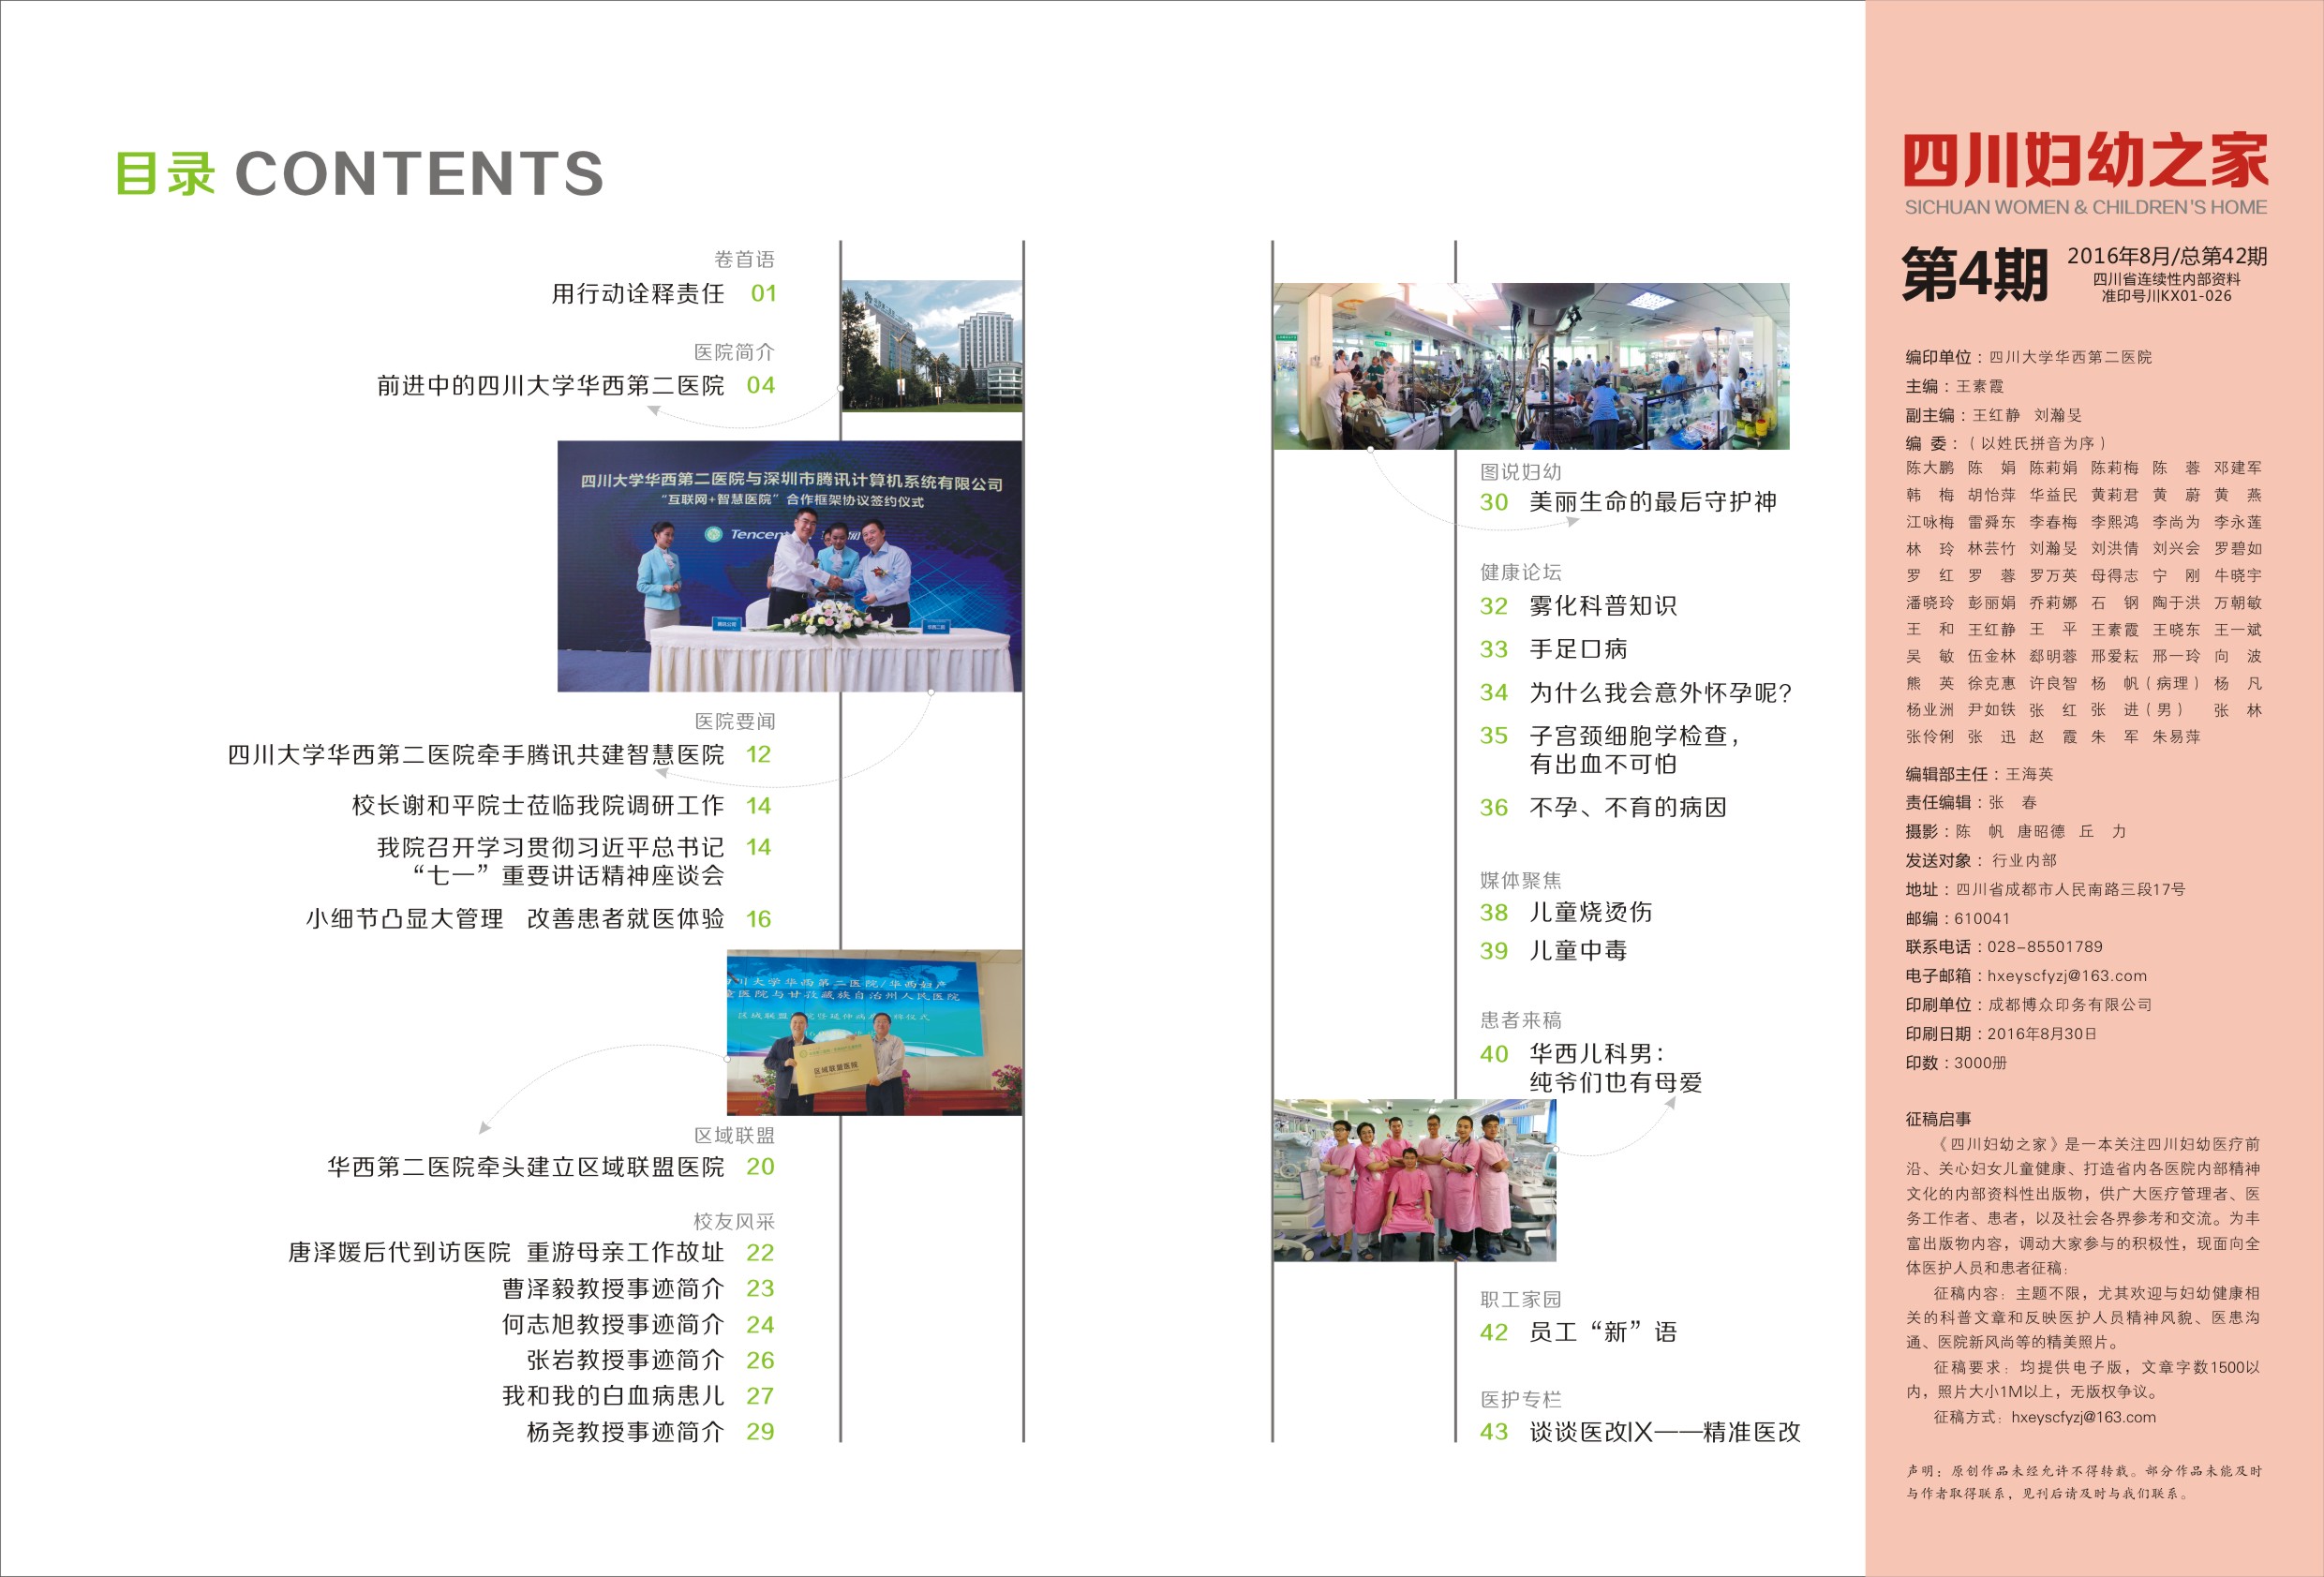
Task: Click 'SICHUAN WOMEN & CHILDREN'S HOME' subtitle
Action: tap(2086, 208)
